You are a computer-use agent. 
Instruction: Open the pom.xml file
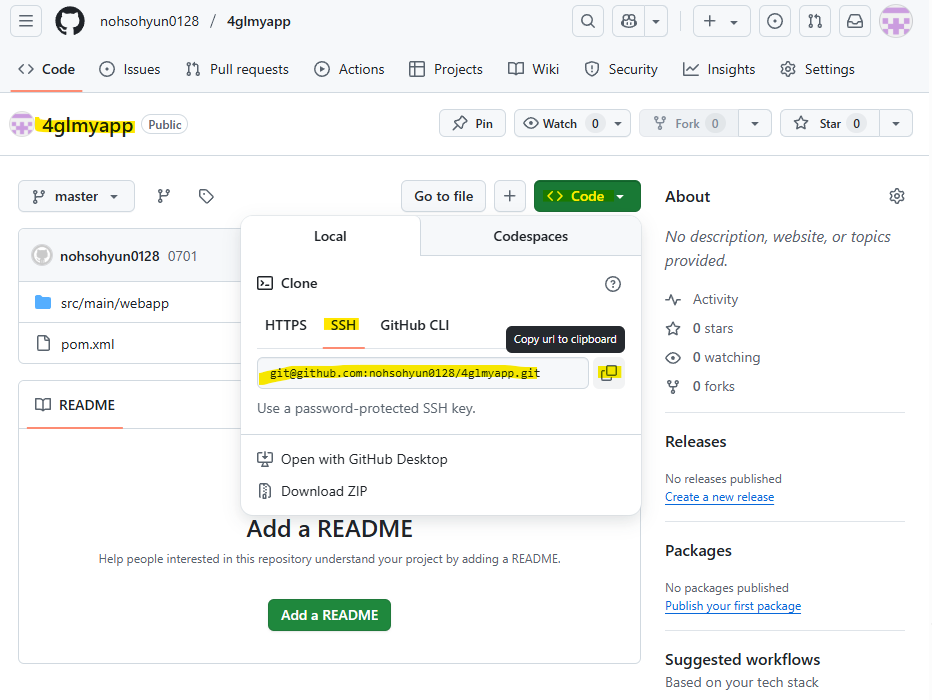pyautogui.click(x=87, y=344)
